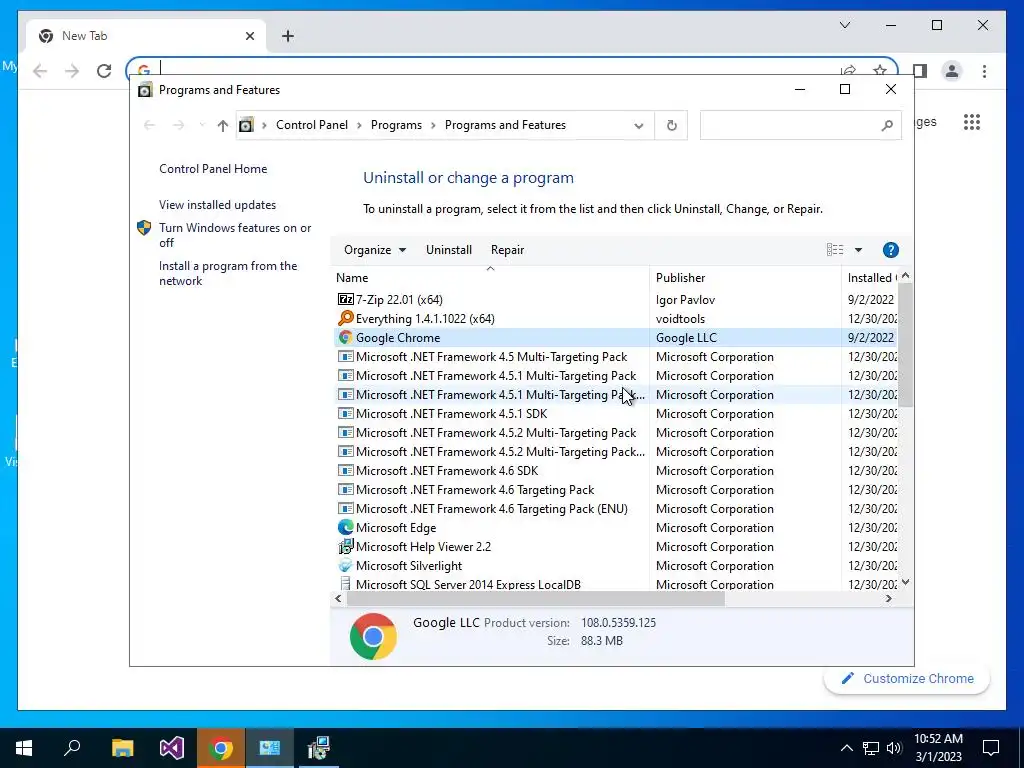The image size is (1024, 768).
Task: Sort by the Publisher column header
Action: click(x=745, y=278)
